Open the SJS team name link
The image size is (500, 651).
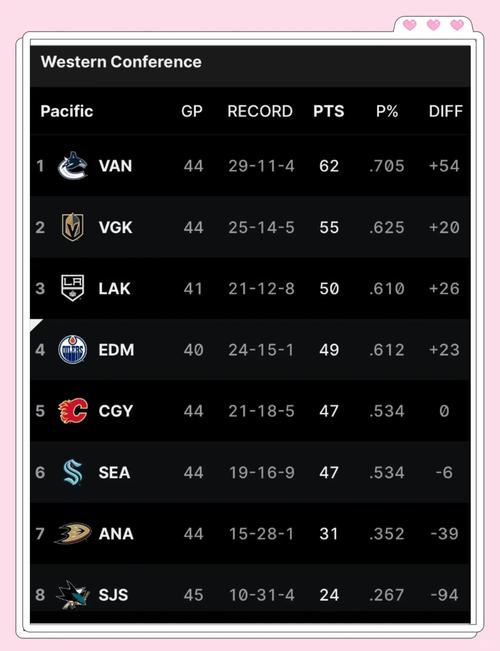tap(113, 595)
